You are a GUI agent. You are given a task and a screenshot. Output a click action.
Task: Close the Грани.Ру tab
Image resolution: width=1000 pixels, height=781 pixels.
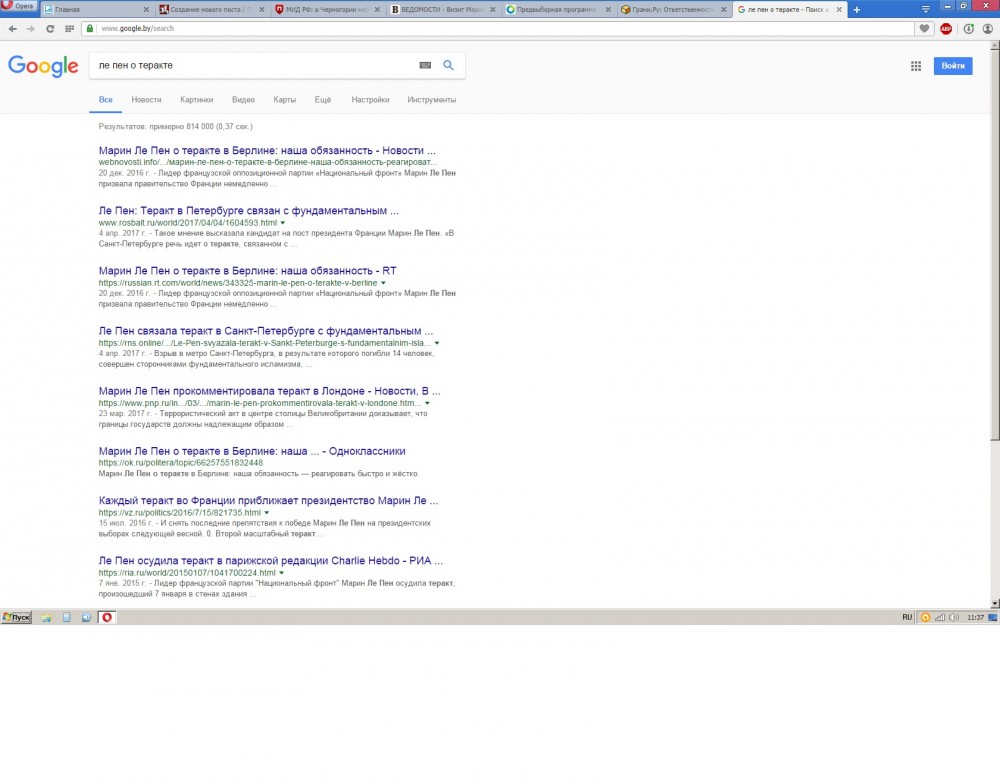(x=723, y=10)
